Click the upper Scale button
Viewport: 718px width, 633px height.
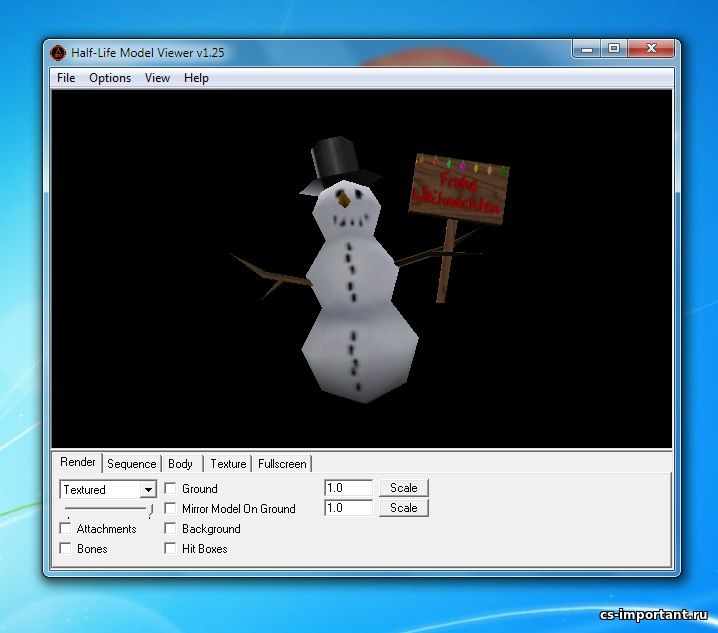[x=403, y=488]
